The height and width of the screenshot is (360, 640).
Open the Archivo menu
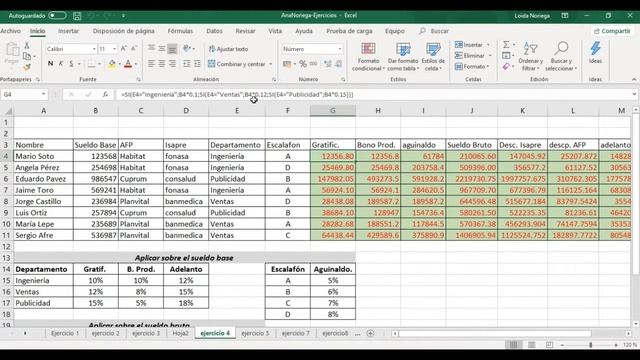tap(10, 31)
